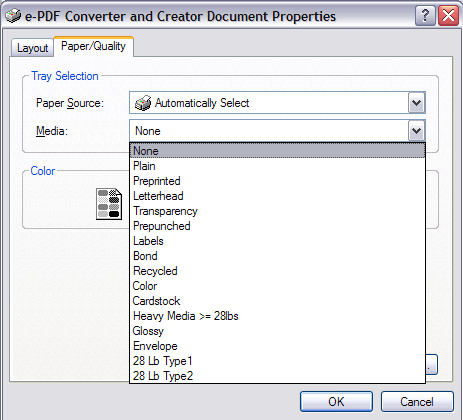Choose Plain media type
The image size is (463, 420).
pos(277,166)
